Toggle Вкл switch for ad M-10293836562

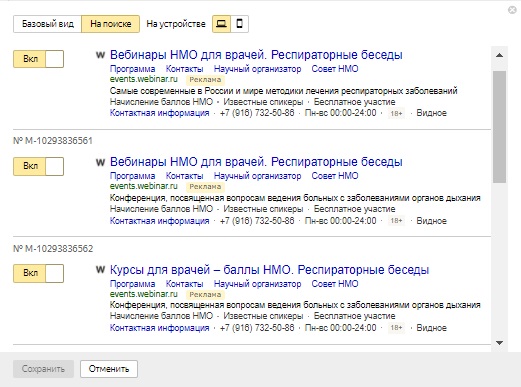[38, 273]
